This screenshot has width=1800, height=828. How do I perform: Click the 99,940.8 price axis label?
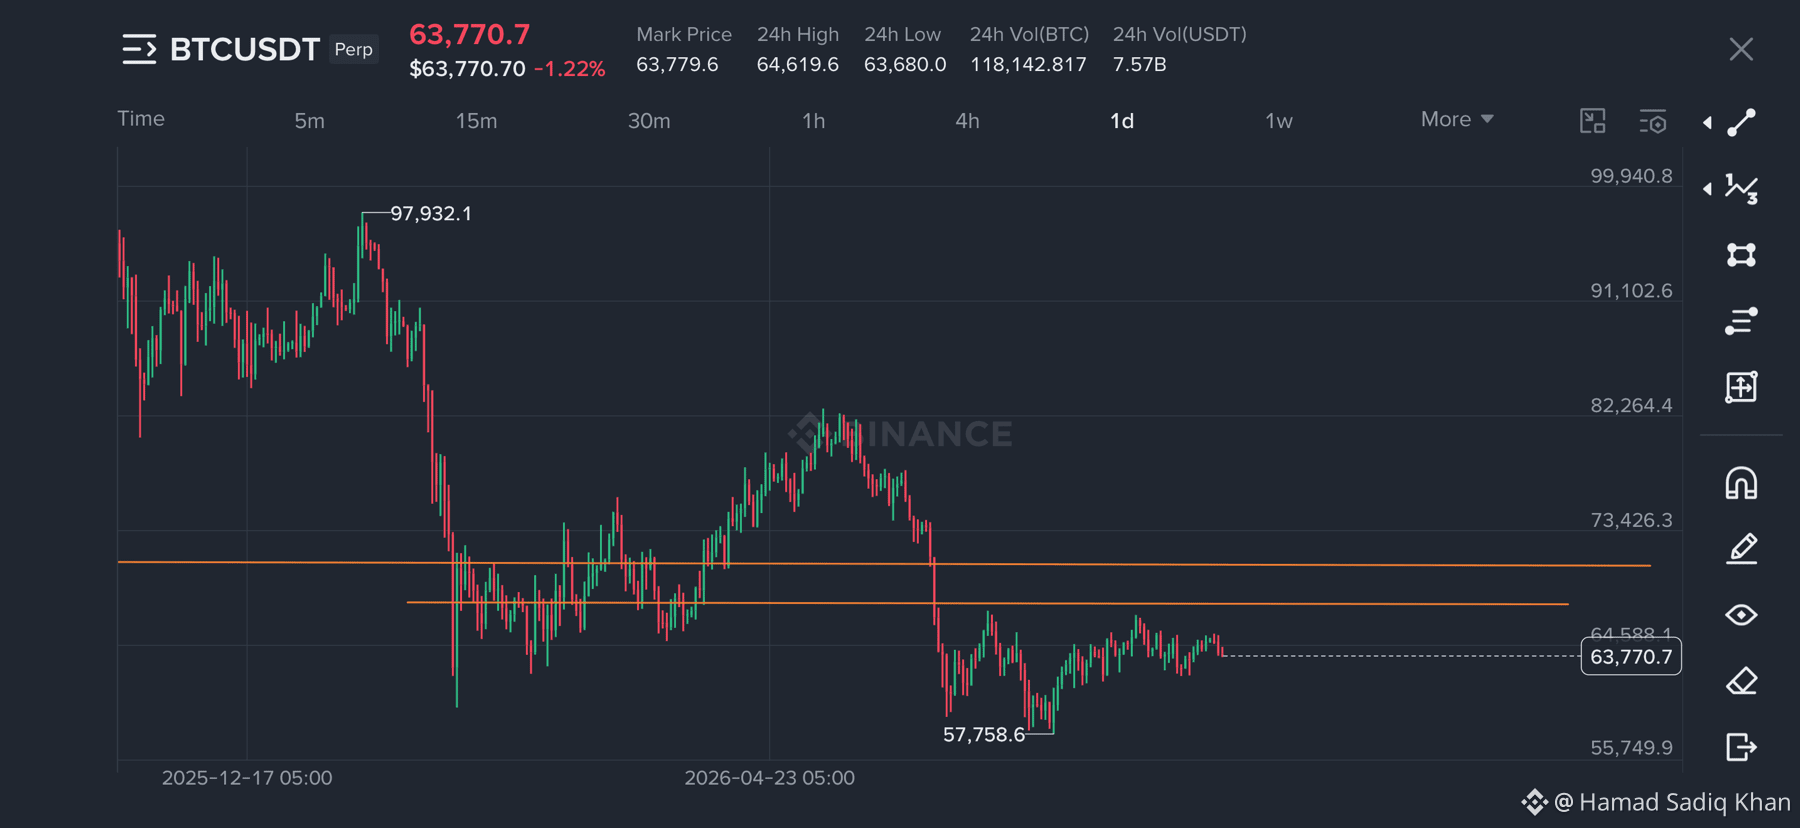[x=1631, y=176]
